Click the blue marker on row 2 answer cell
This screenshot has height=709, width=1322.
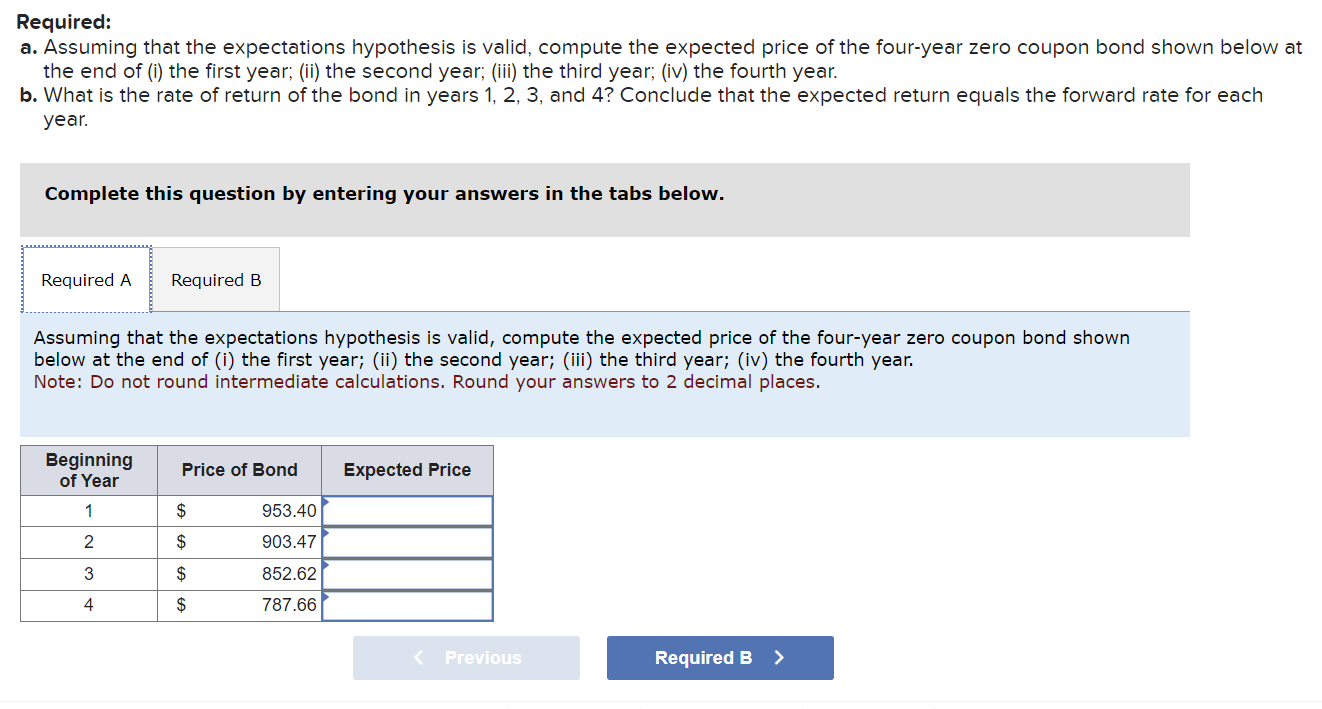click(325, 534)
